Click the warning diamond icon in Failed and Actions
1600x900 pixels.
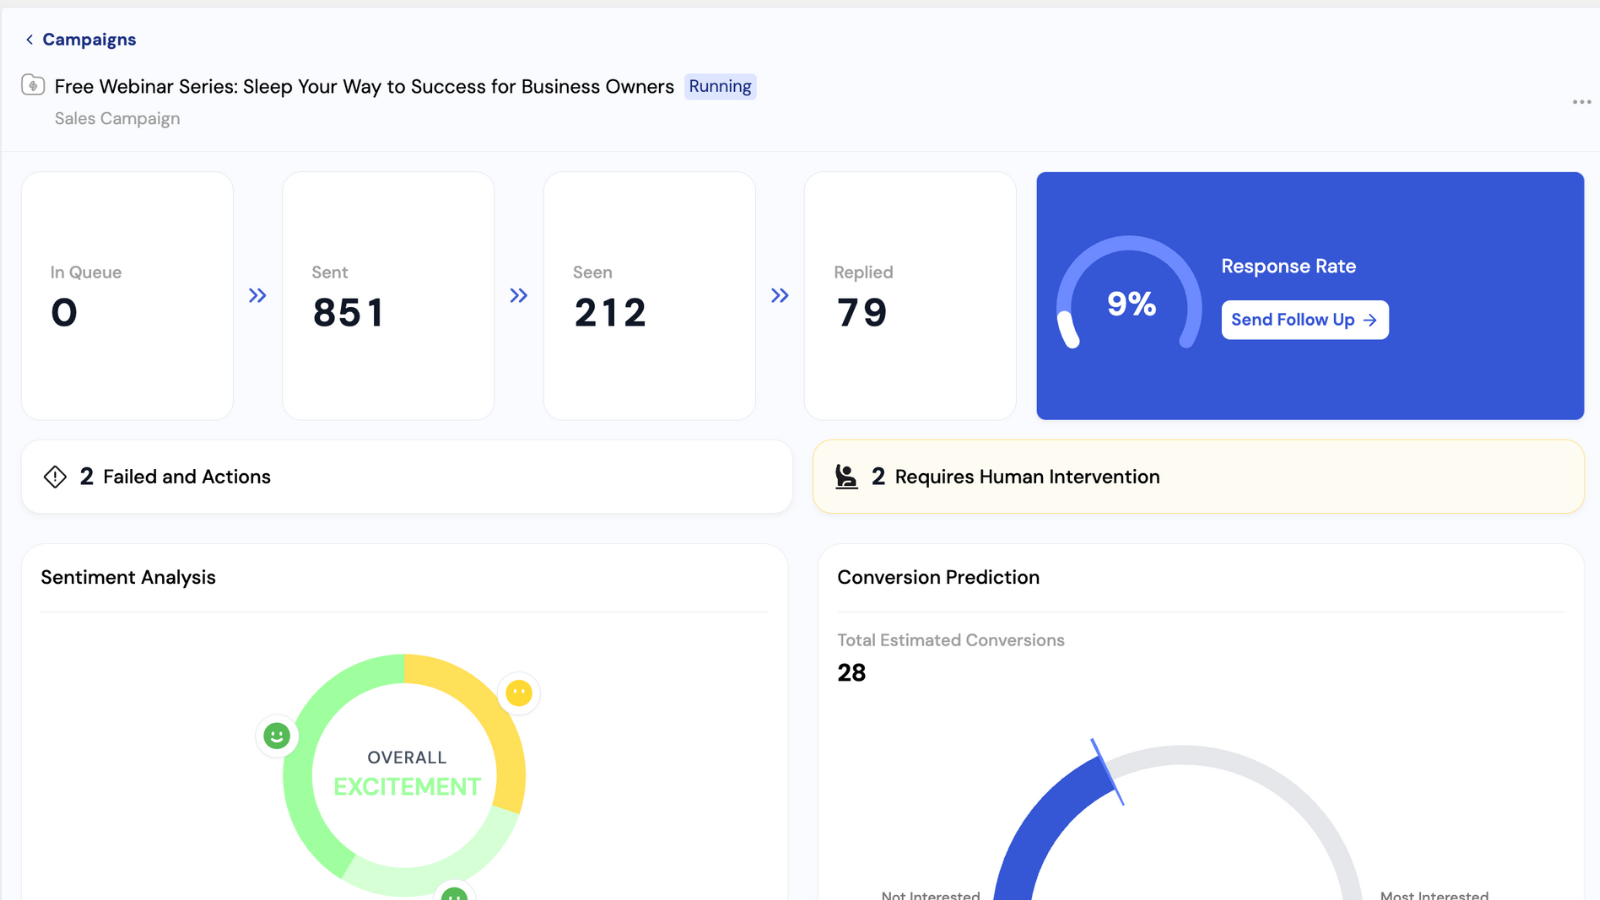[55, 477]
